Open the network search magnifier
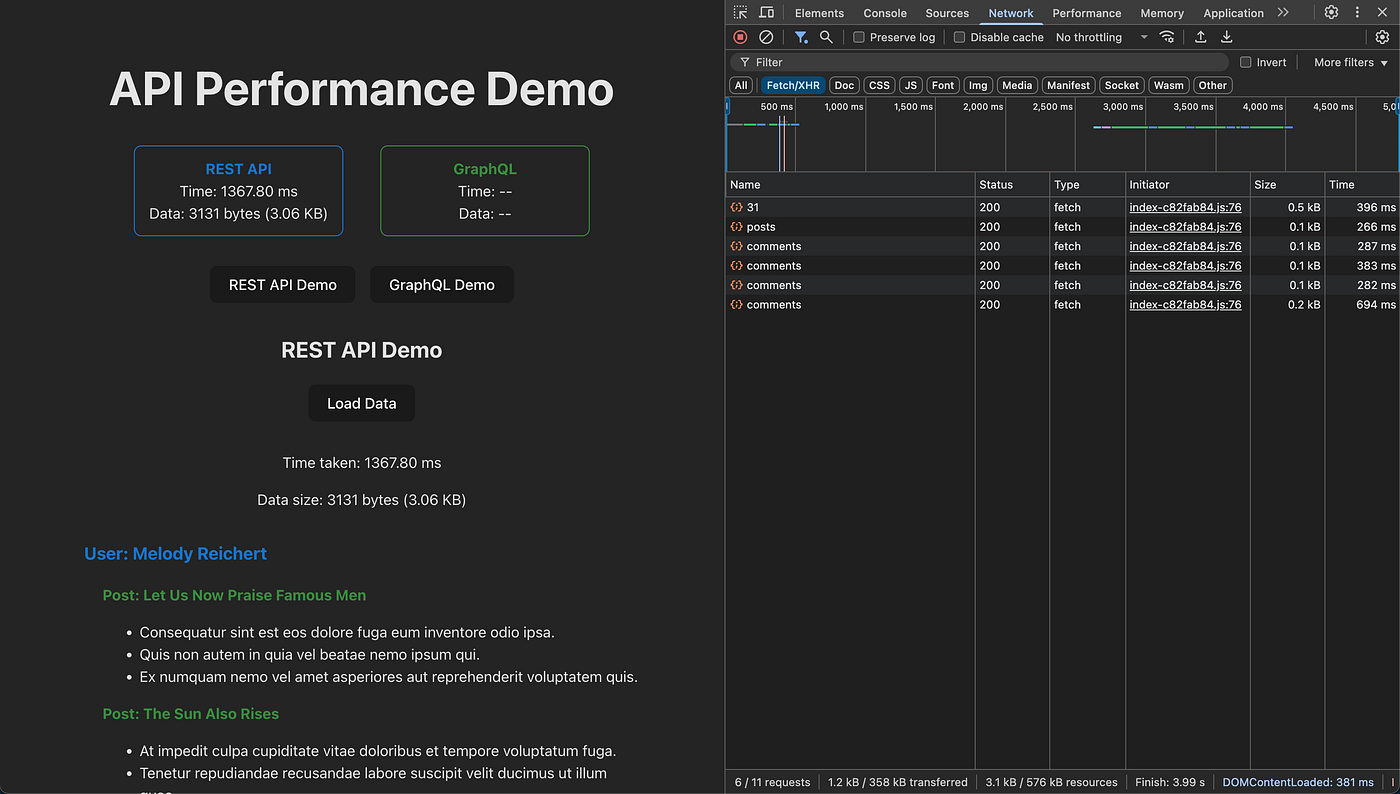 click(826, 37)
